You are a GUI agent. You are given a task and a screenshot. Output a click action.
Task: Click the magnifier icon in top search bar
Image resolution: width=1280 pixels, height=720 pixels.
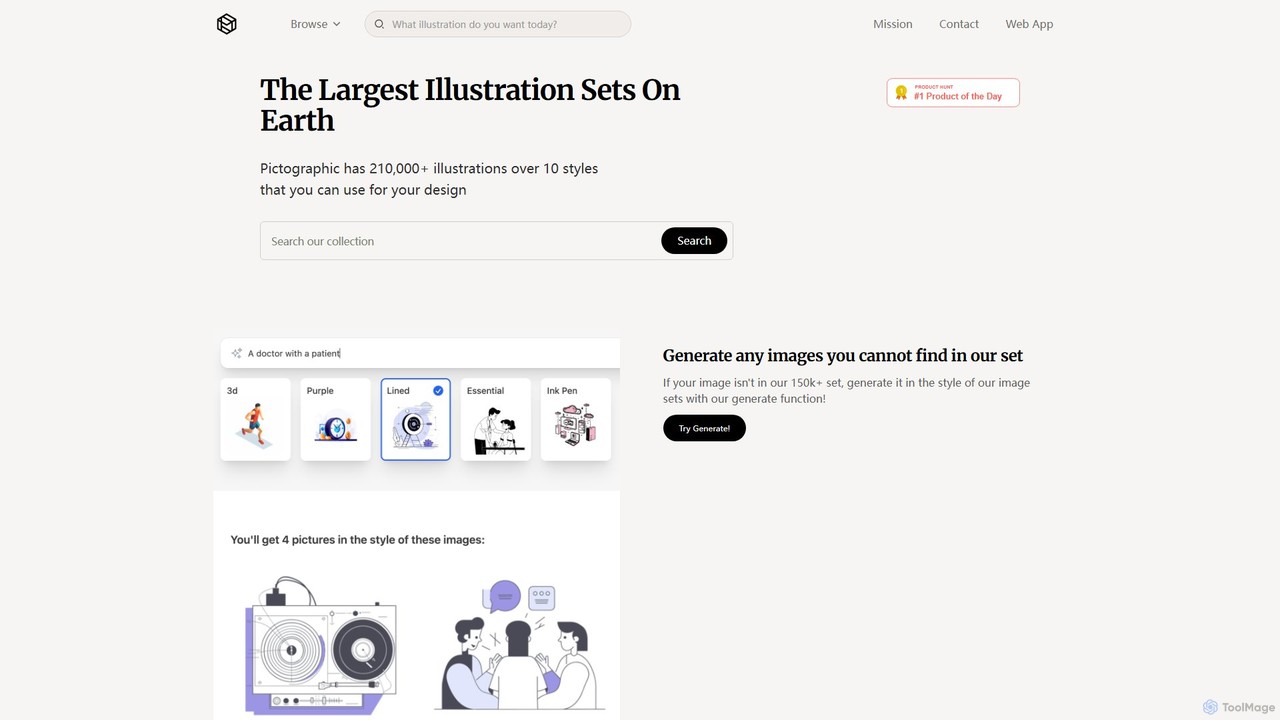380,24
